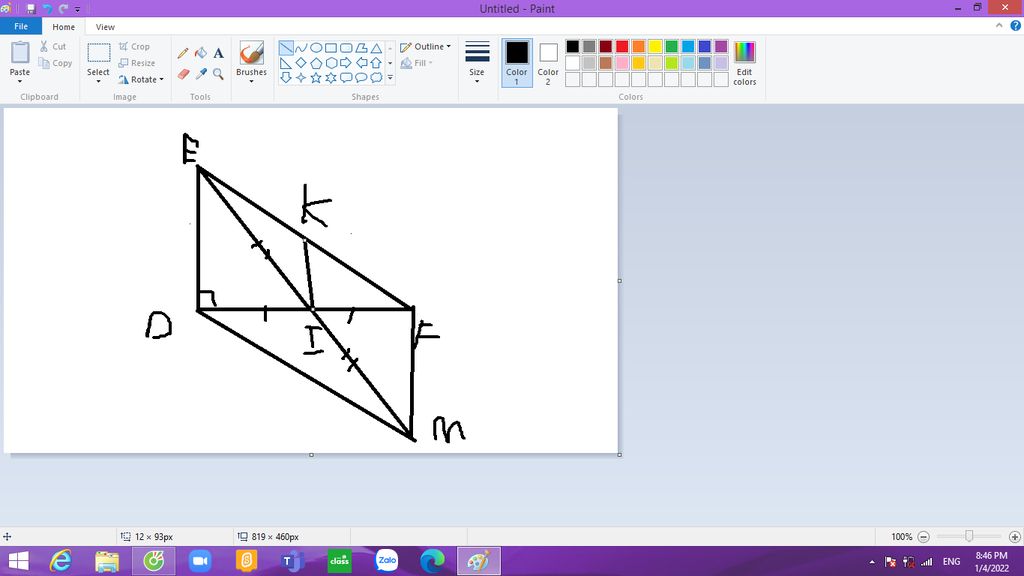Viewport: 1024px width, 576px height.
Task: Collapse the ribbon with the chevron
Action: point(999,26)
